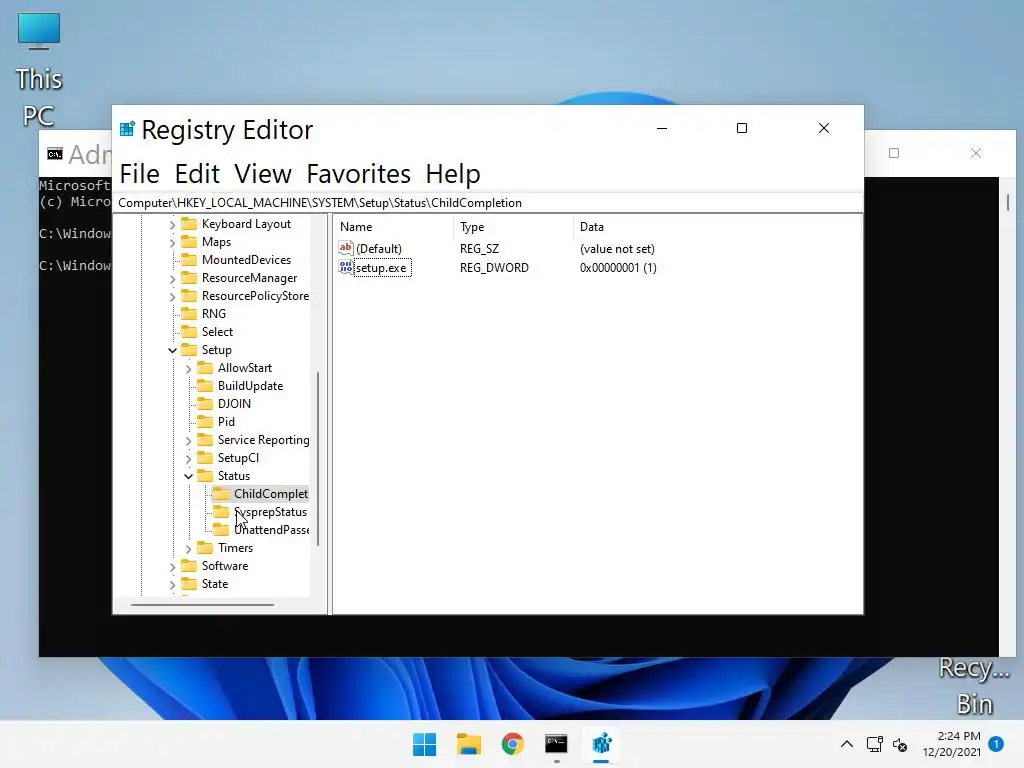
Task: Click the (Default) string value icon
Action: [345, 248]
